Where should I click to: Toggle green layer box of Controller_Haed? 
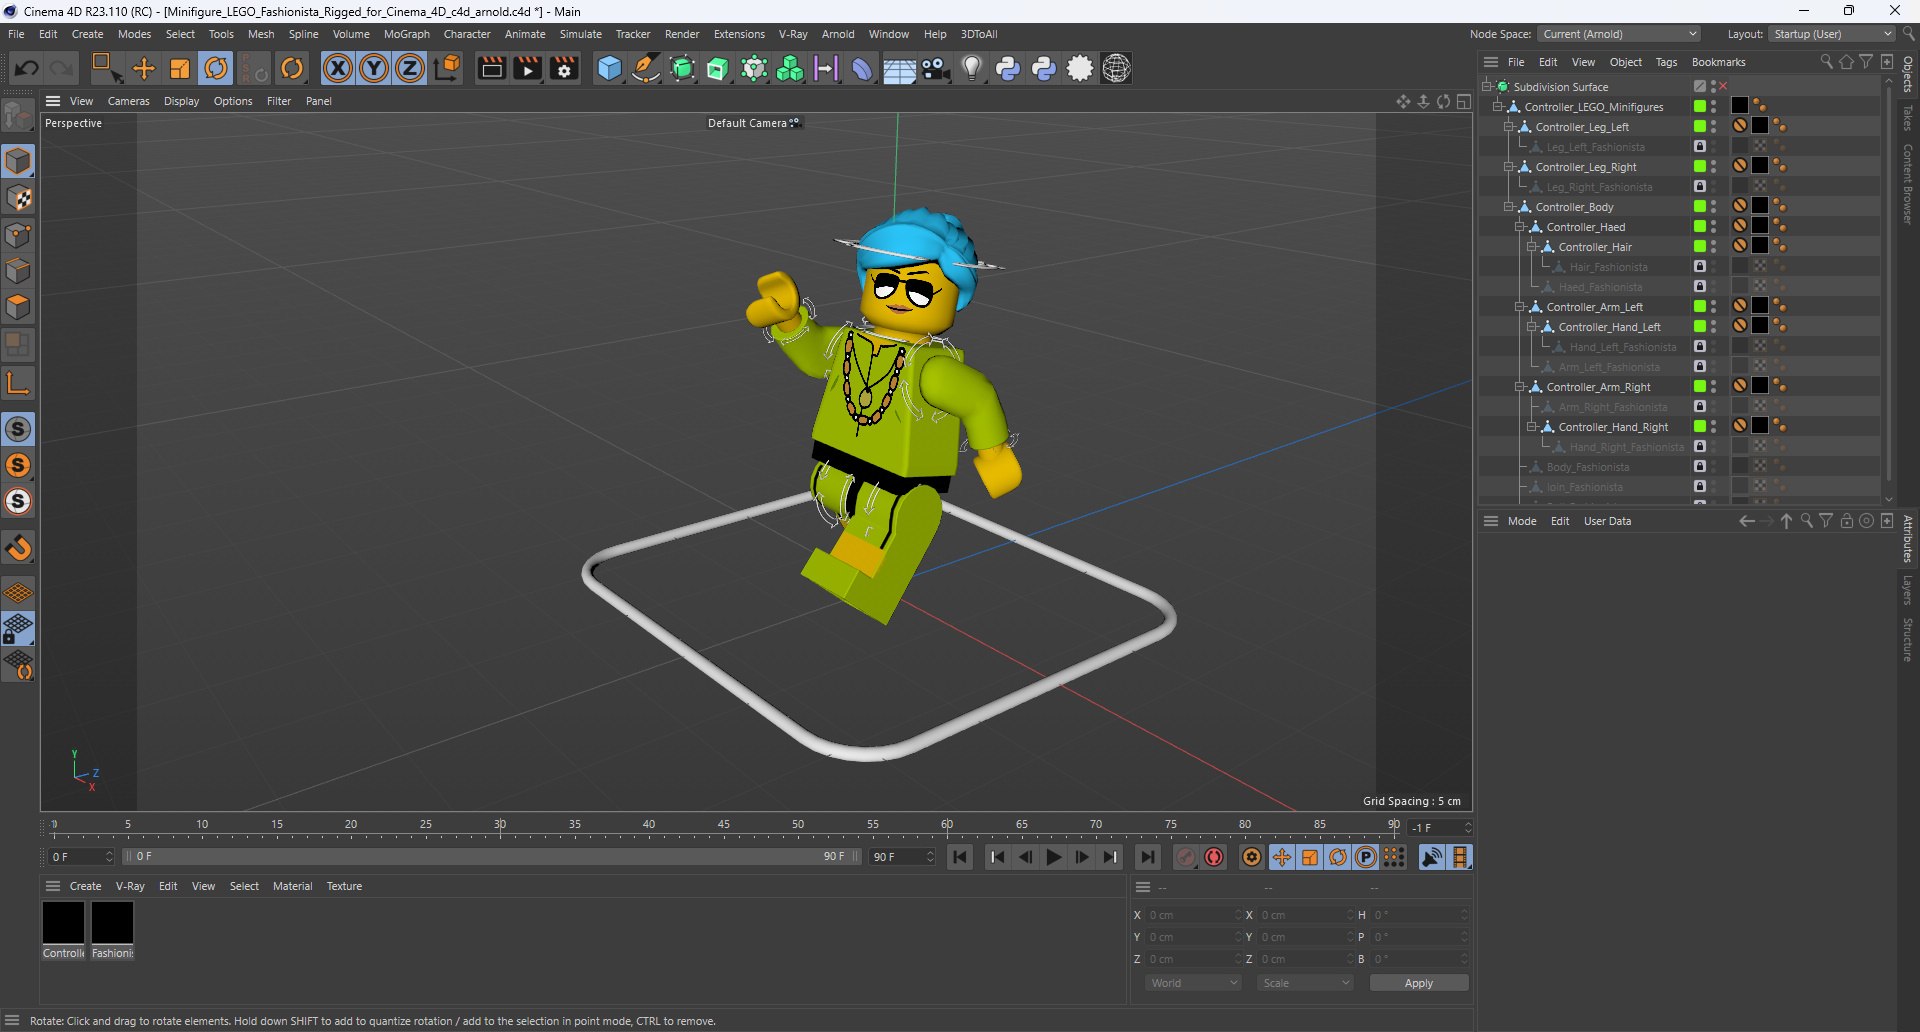[1699, 227]
